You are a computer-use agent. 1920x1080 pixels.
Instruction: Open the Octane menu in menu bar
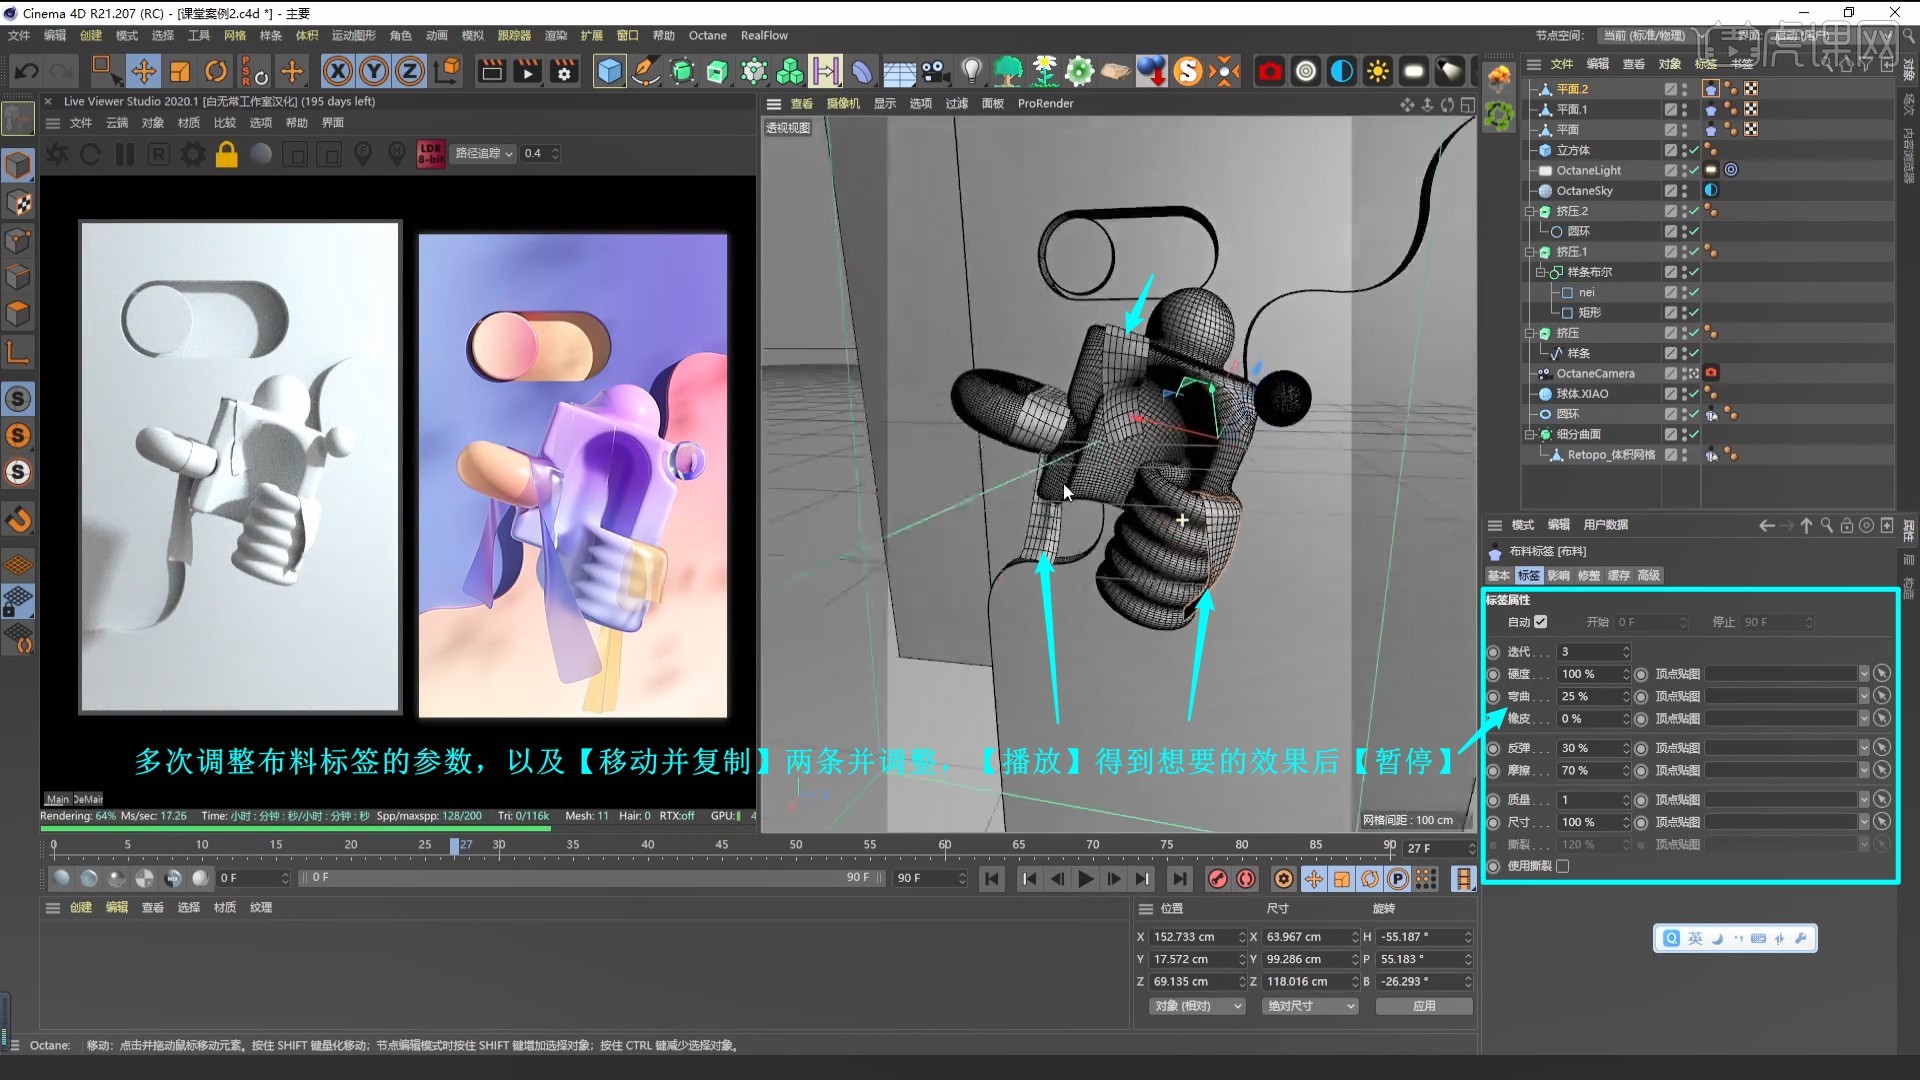pyautogui.click(x=707, y=35)
